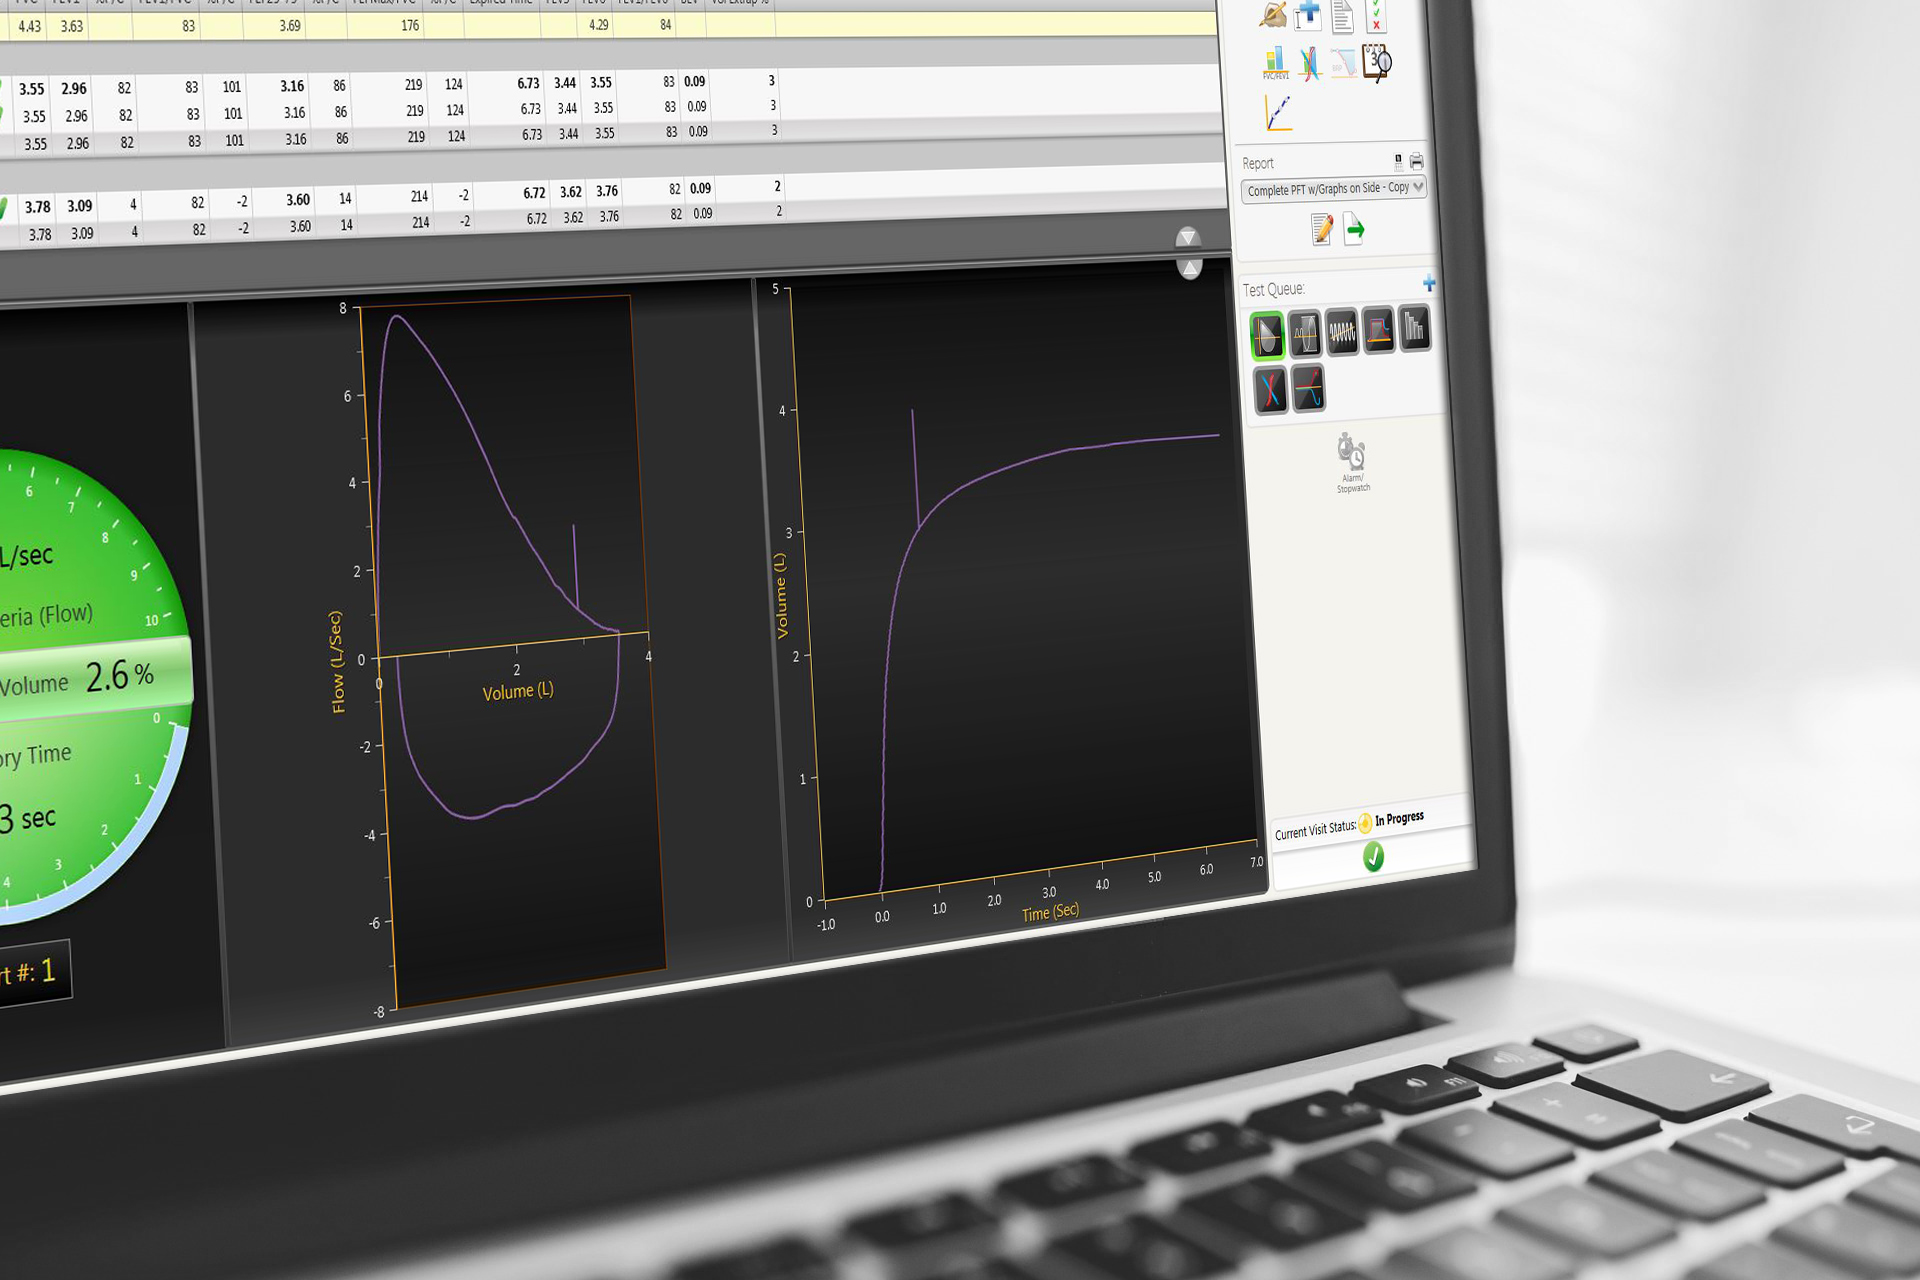Add a test with the blue plus icon
This screenshot has width=1920, height=1280.
[x=1429, y=284]
